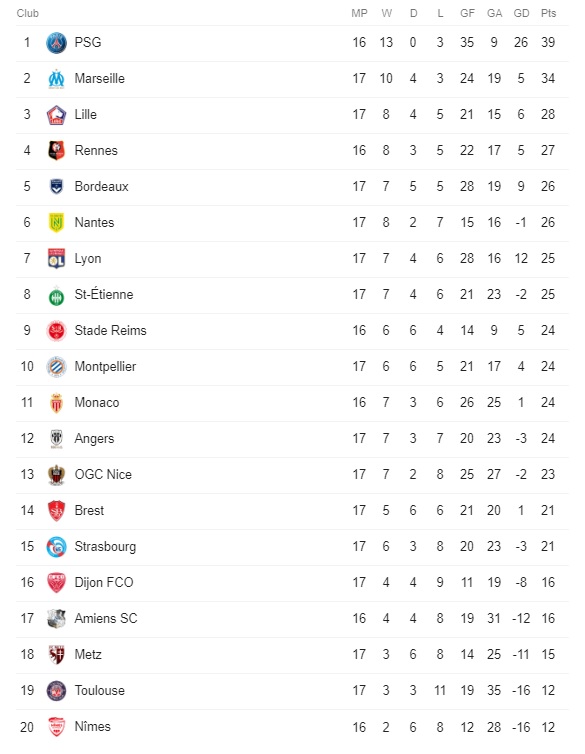Open the Toulouse club badge
Screen dimensions: 585x754
click(56, 691)
